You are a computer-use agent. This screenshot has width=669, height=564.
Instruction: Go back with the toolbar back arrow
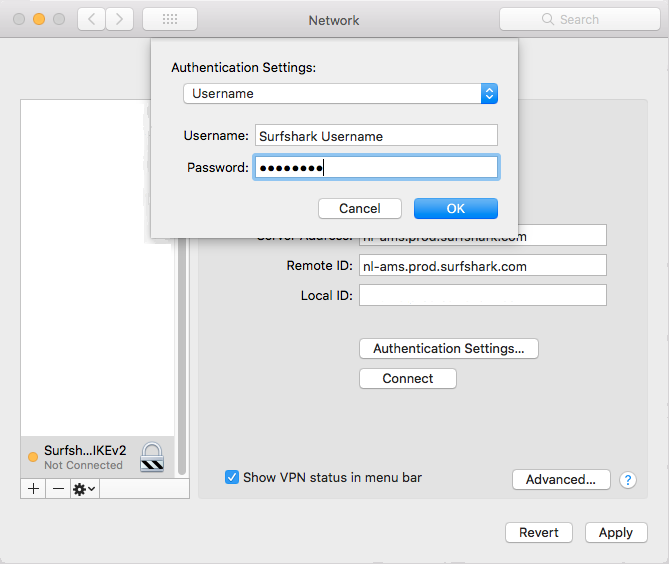91,19
